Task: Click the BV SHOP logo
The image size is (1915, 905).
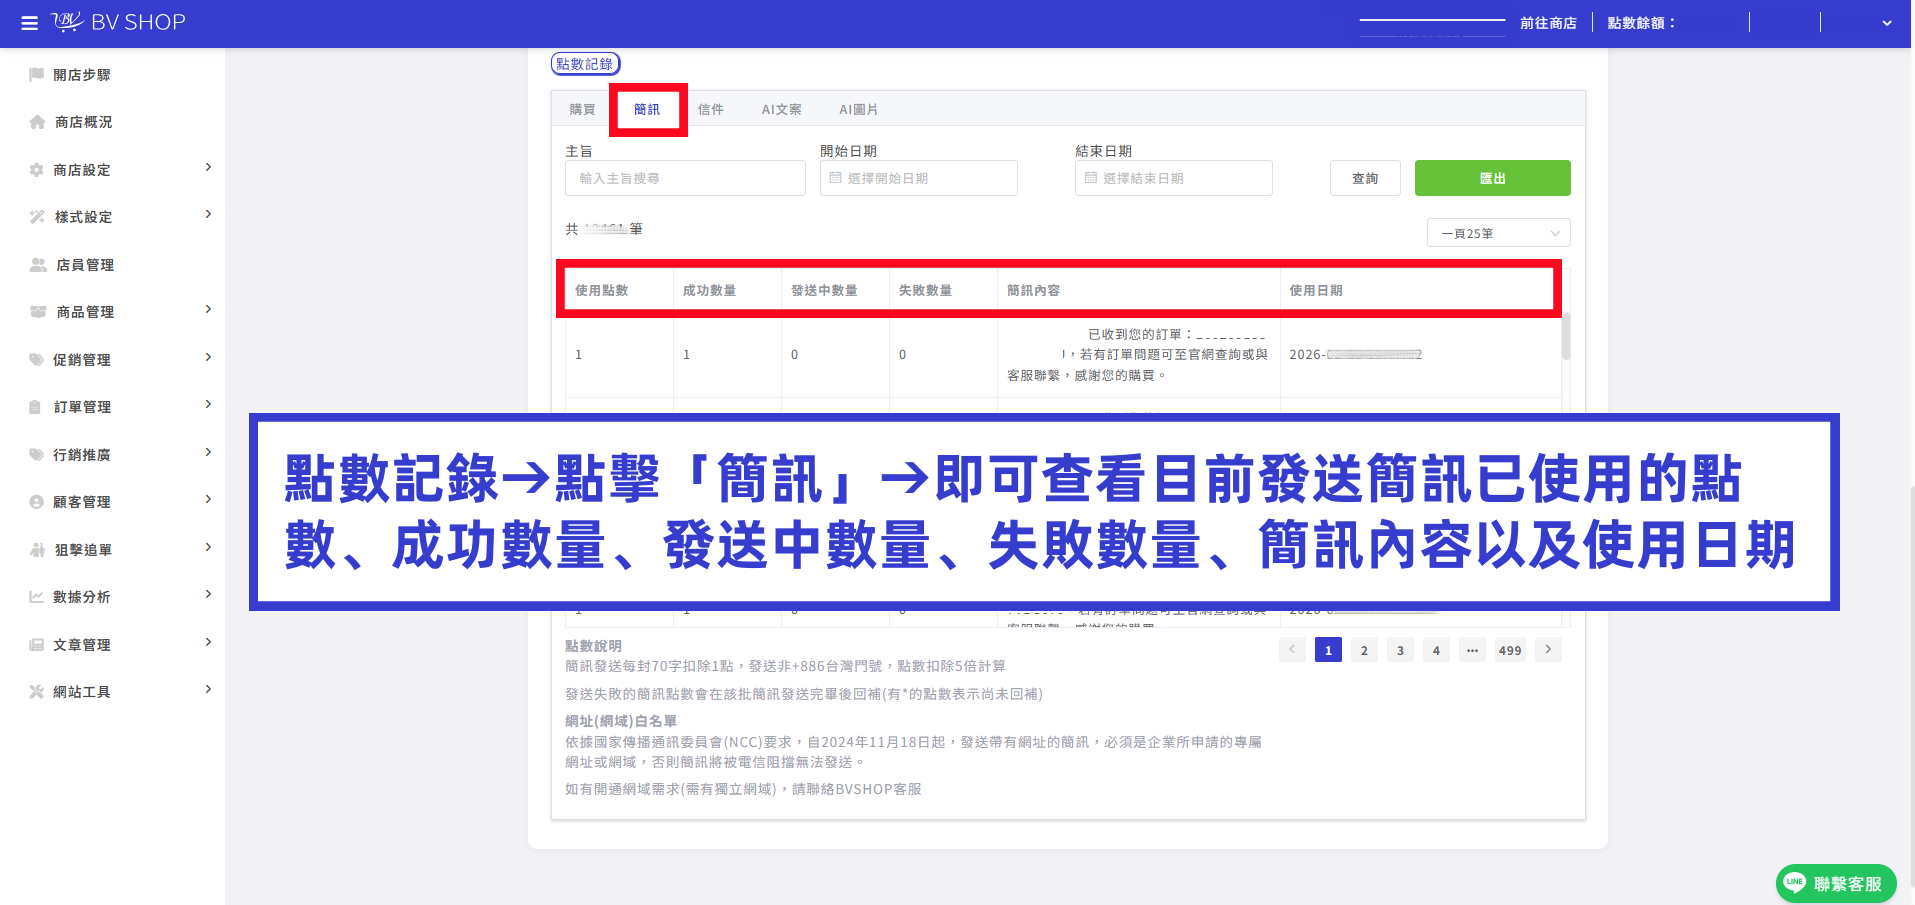Action: click(119, 22)
